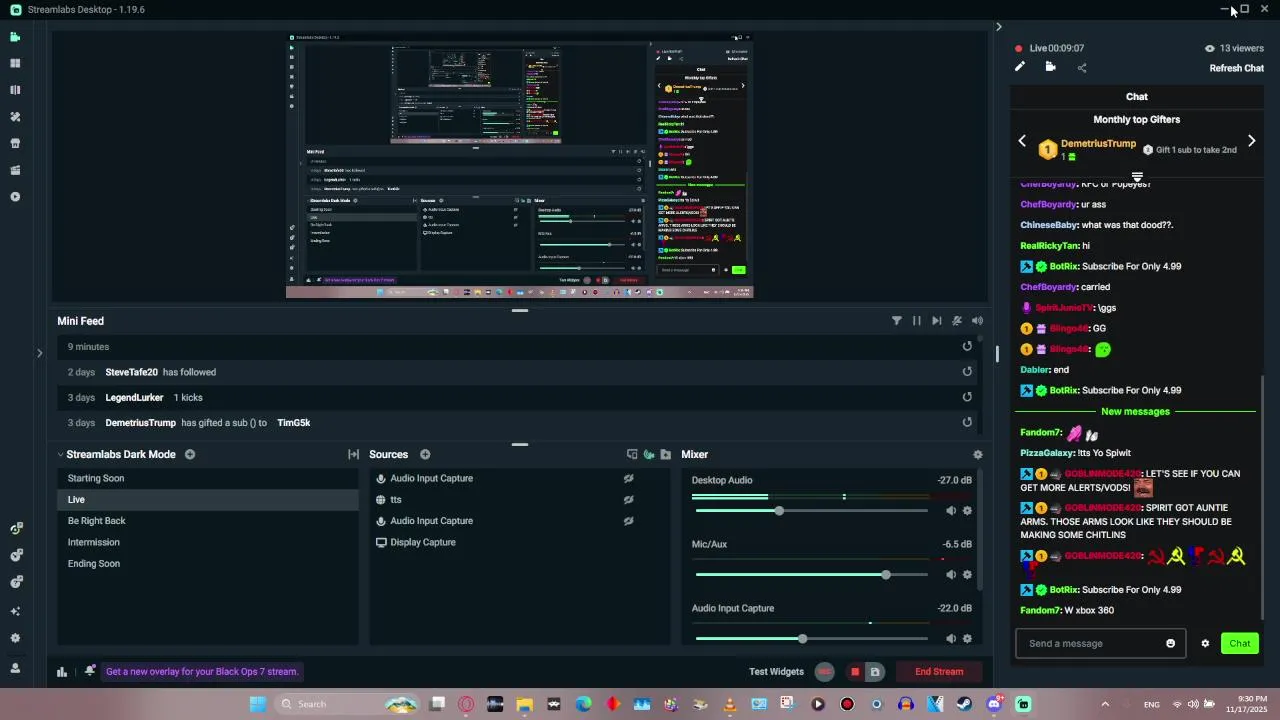Open the App Store icon in sidebar
Screen dimensions: 1280x720
pos(15,143)
